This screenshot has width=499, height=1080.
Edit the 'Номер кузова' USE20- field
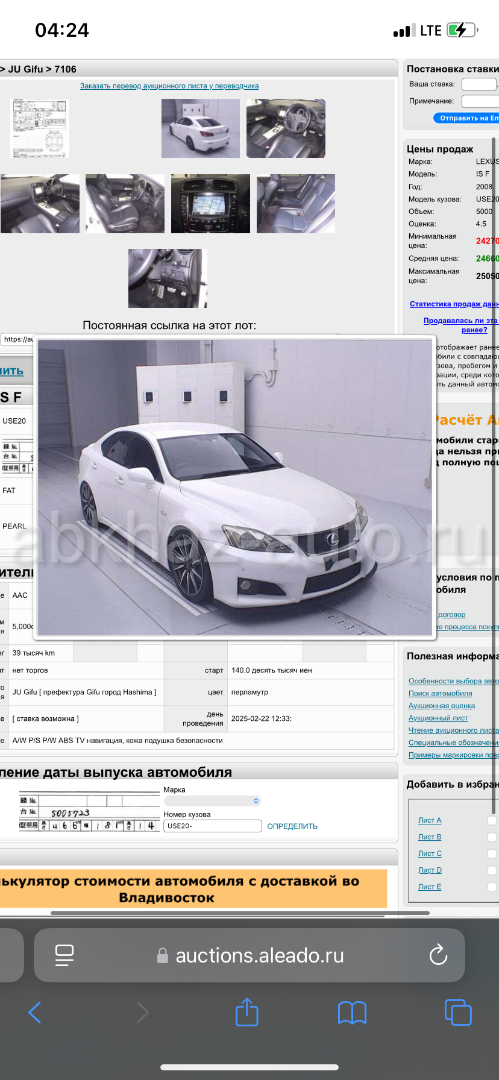[212, 826]
